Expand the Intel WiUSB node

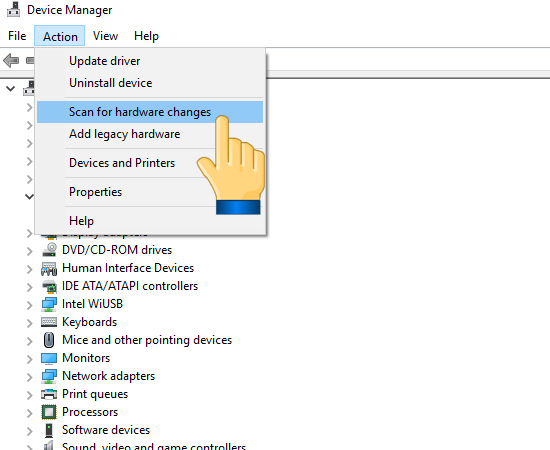29,304
